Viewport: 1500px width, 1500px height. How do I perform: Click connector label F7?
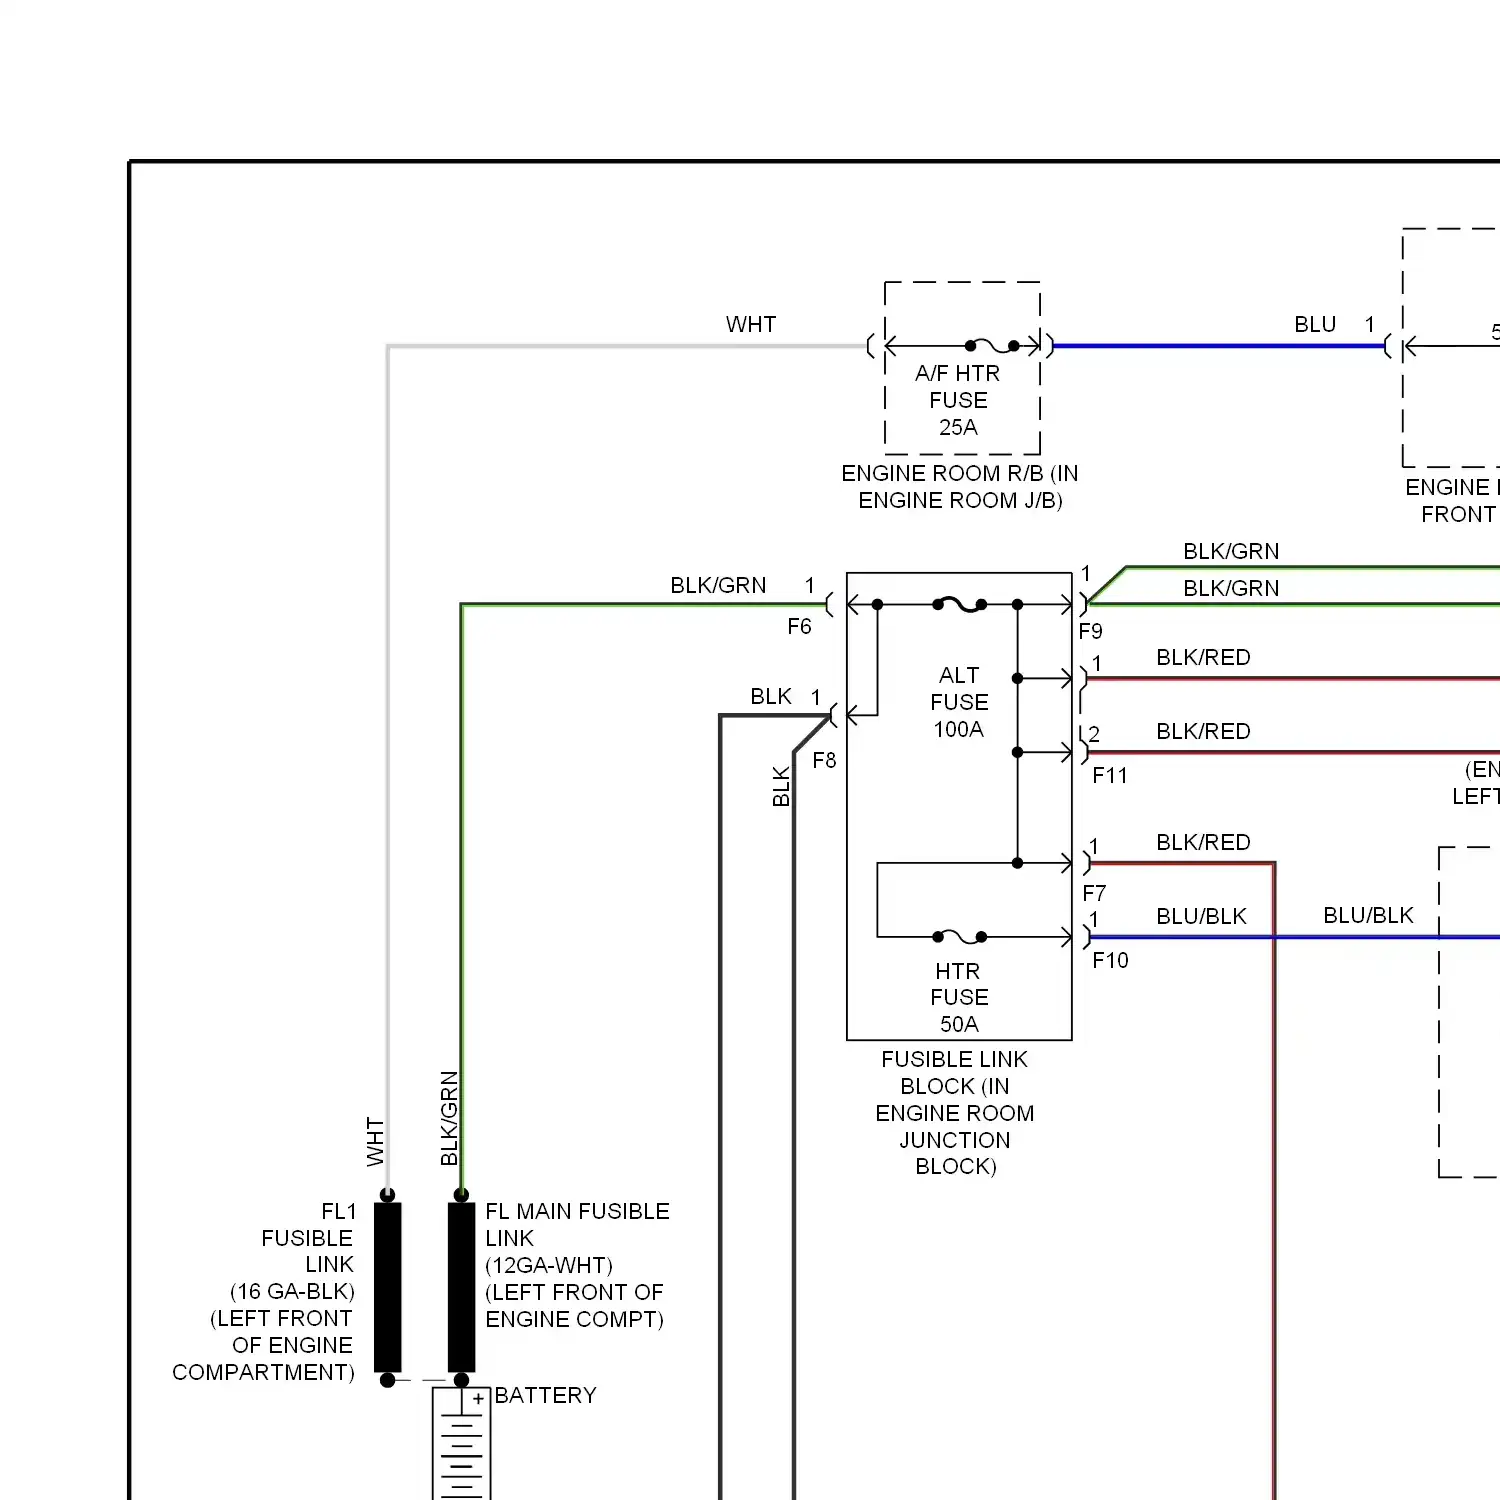pyautogui.click(x=1094, y=893)
